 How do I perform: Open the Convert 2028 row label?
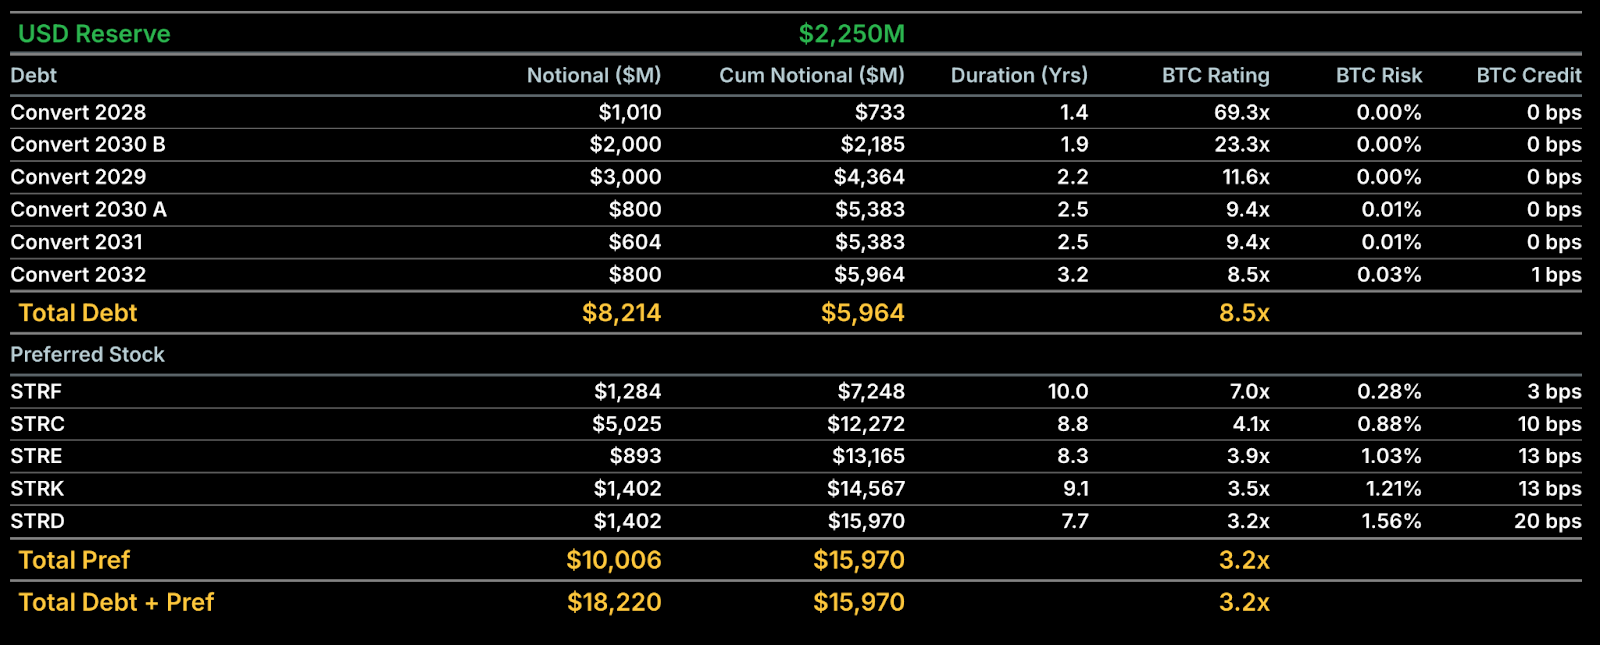pyautogui.click(x=78, y=112)
